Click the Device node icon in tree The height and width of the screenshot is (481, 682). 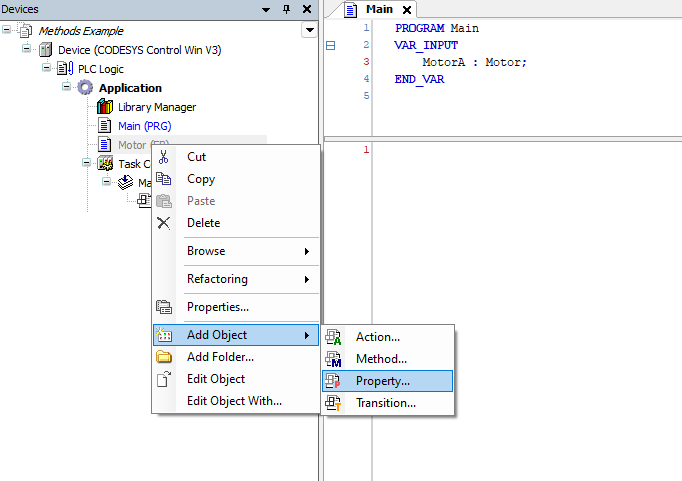(46, 50)
